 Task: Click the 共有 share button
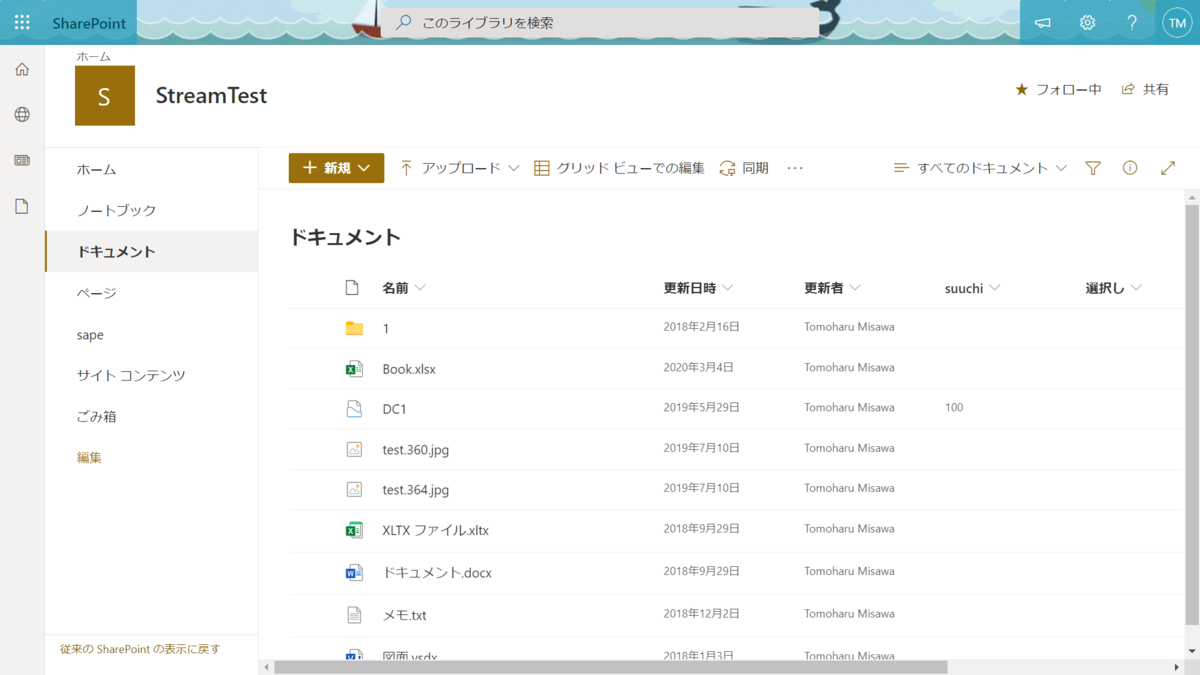(x=1145, y=89)
